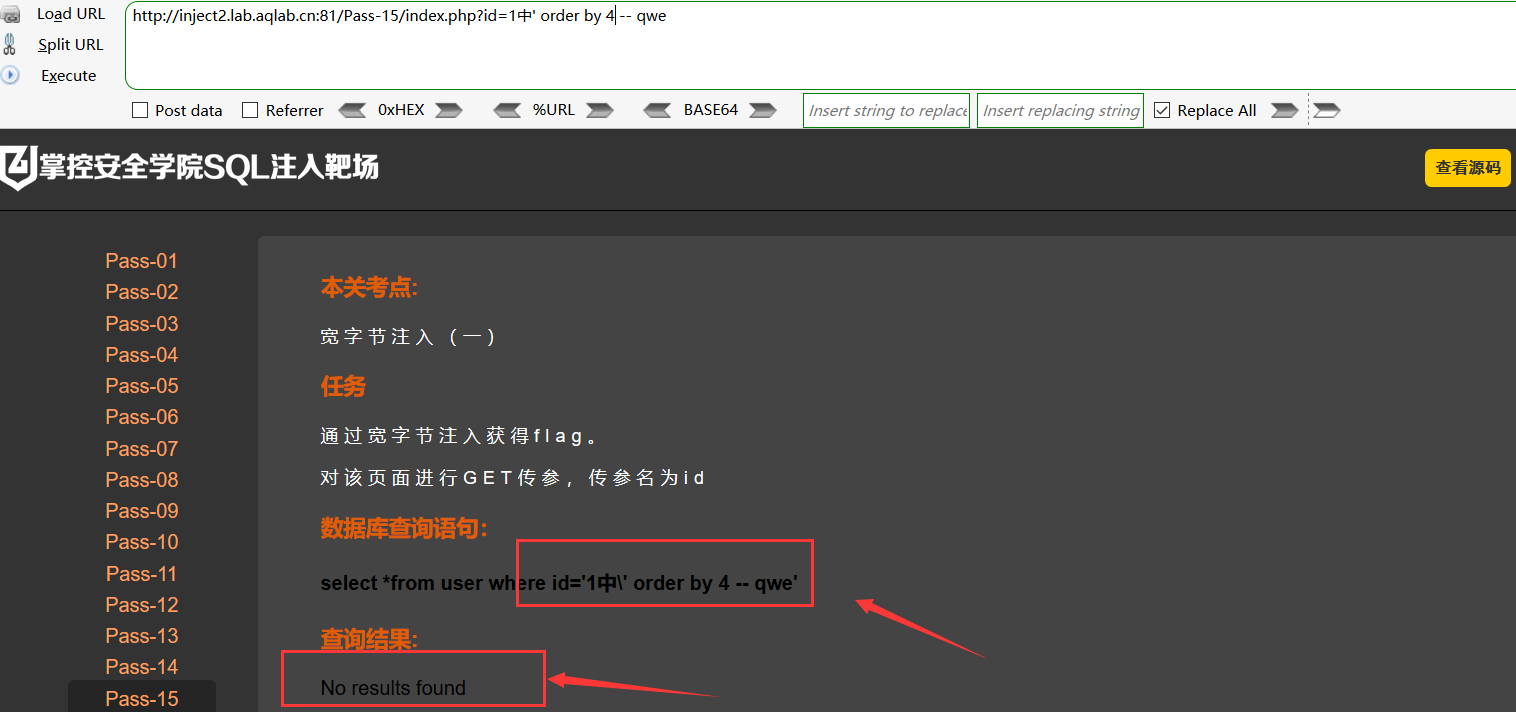Enable the Post data checkbox
Image resolution: width=1516 pixels, height=712 pixels.
140,110
